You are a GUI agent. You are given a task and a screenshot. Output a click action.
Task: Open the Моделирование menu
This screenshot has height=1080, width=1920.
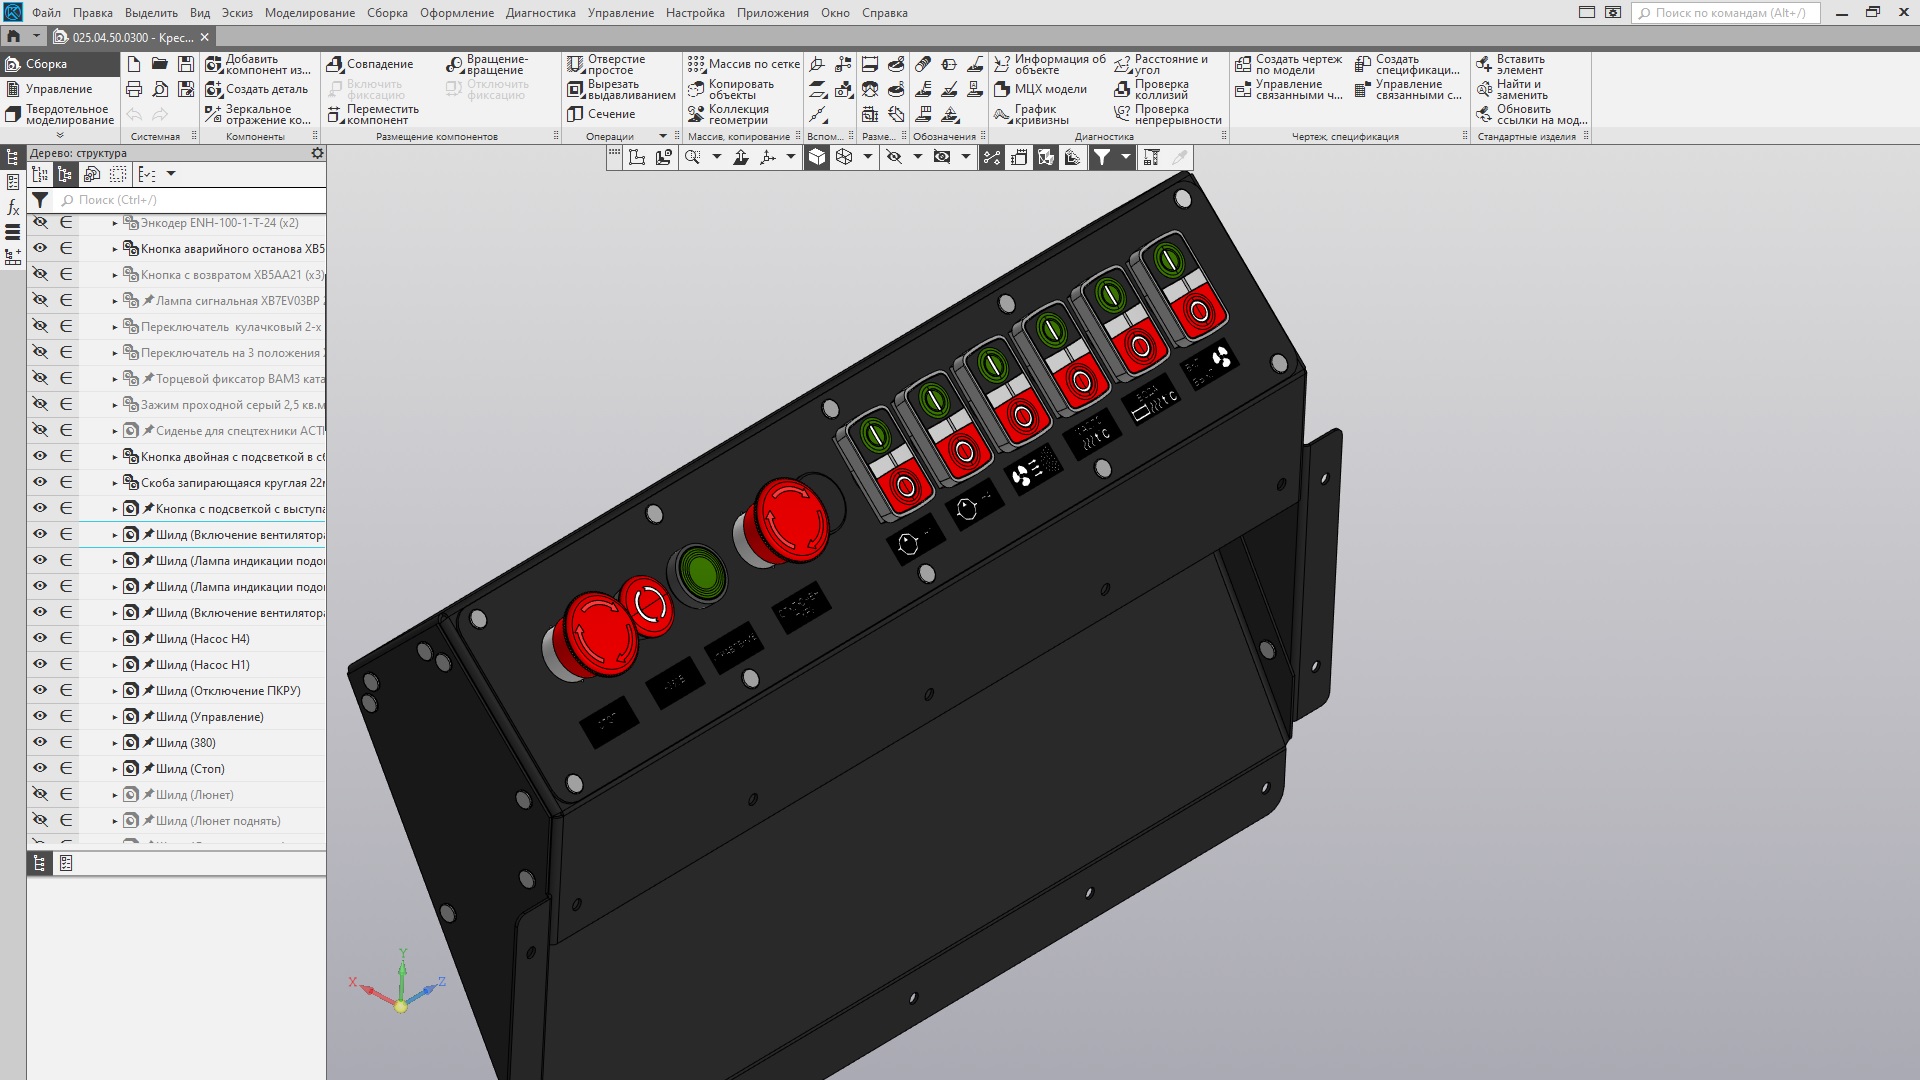309,13
